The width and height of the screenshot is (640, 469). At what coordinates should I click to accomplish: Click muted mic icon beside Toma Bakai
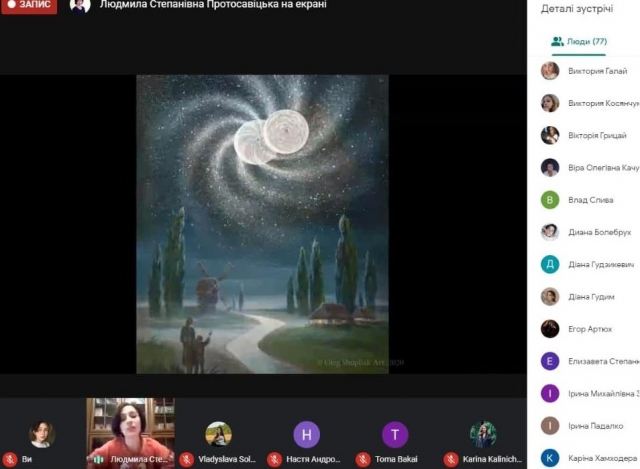[x=362, y=460]
